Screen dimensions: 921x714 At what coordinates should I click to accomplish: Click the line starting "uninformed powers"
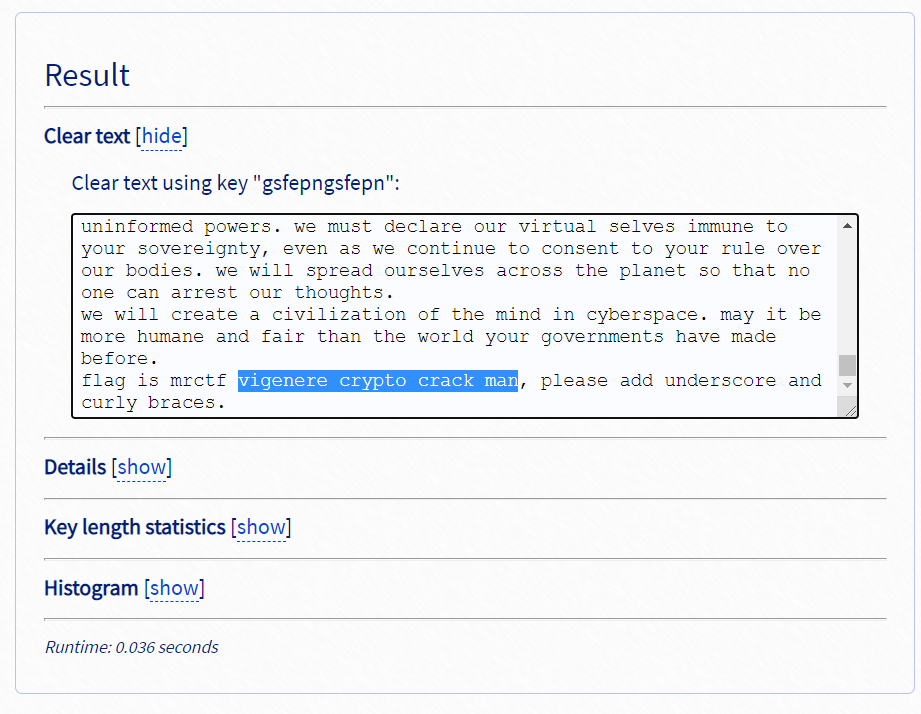coord(434,227)
